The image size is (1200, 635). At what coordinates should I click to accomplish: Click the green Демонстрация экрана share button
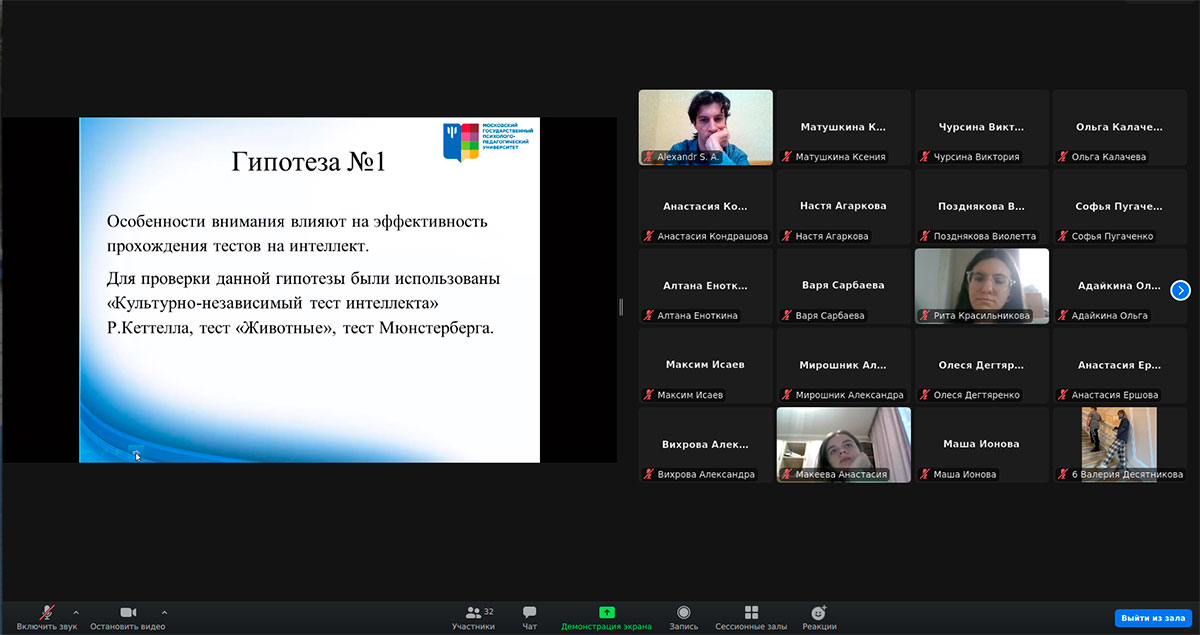click(x=606, y=617)
